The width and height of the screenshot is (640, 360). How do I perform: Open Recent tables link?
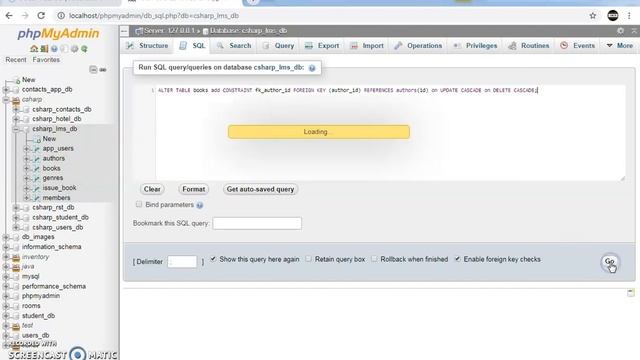16,60
